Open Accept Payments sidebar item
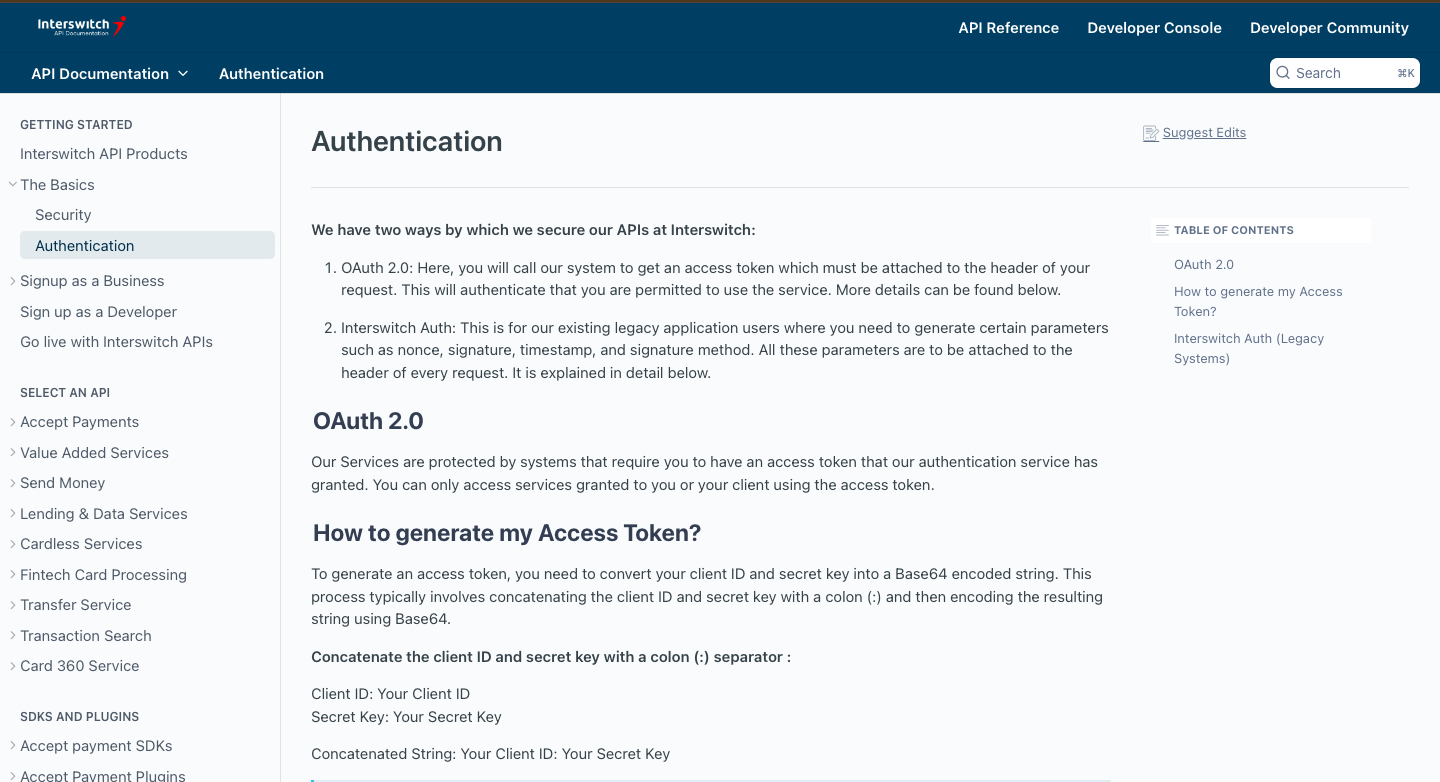1440x782 pixels. [79, 422]
